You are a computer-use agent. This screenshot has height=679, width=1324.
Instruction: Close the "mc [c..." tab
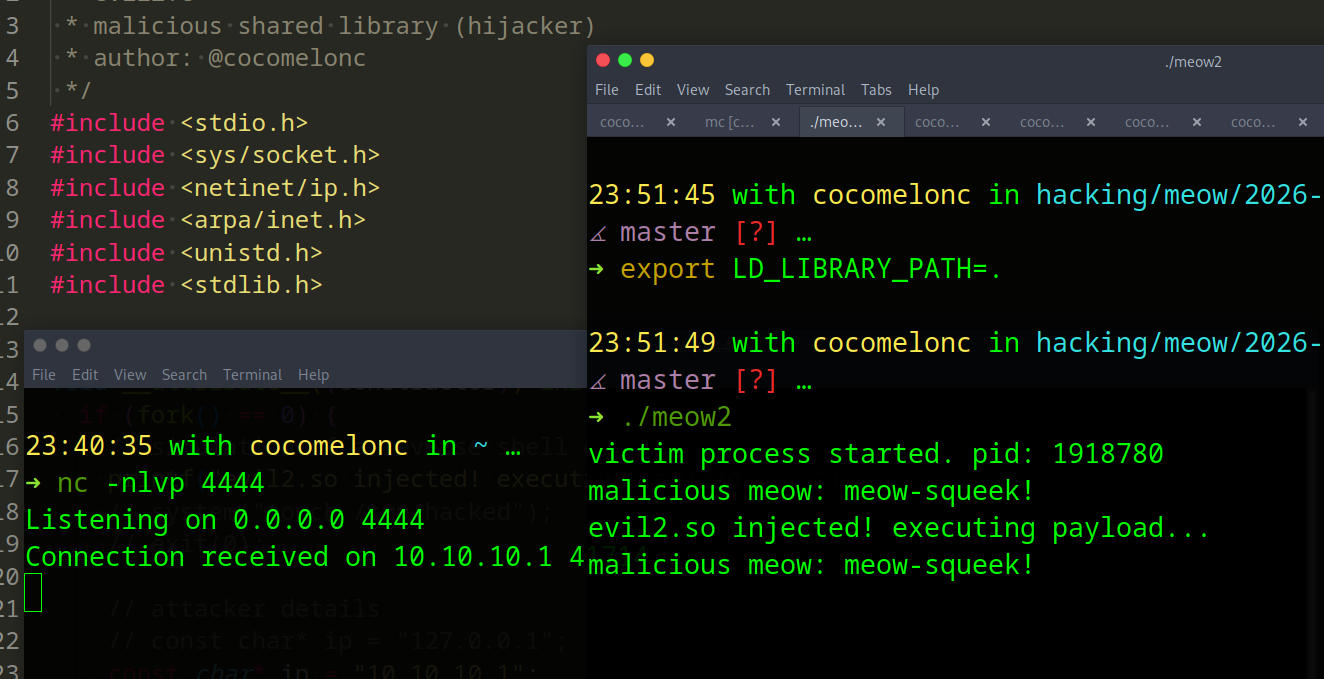point(775,120)
